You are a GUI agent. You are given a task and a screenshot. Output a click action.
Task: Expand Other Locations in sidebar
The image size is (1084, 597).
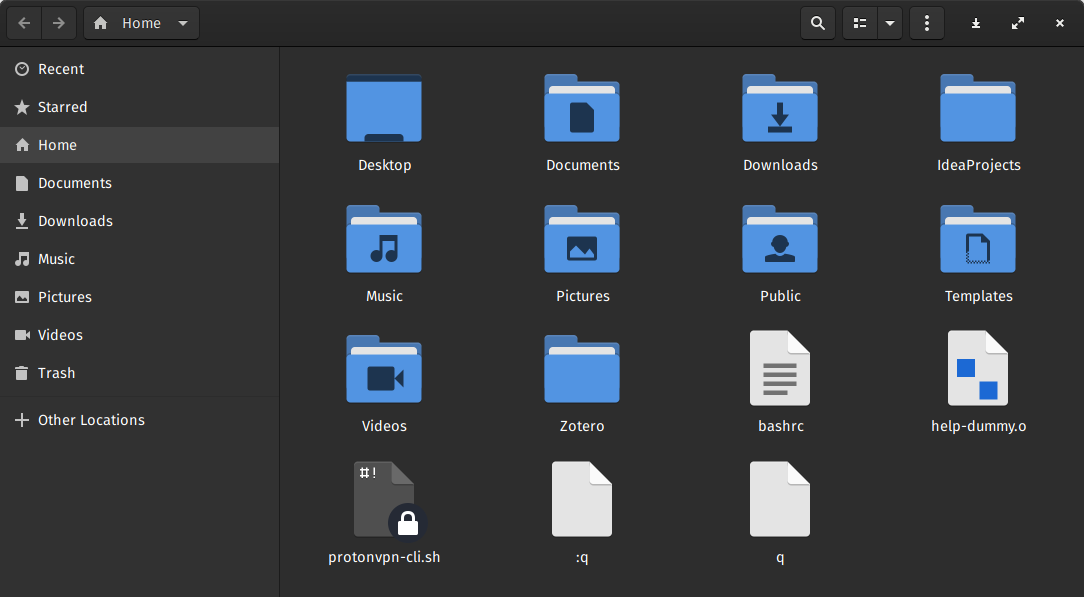pyautogui.click(x=91, y=420)
